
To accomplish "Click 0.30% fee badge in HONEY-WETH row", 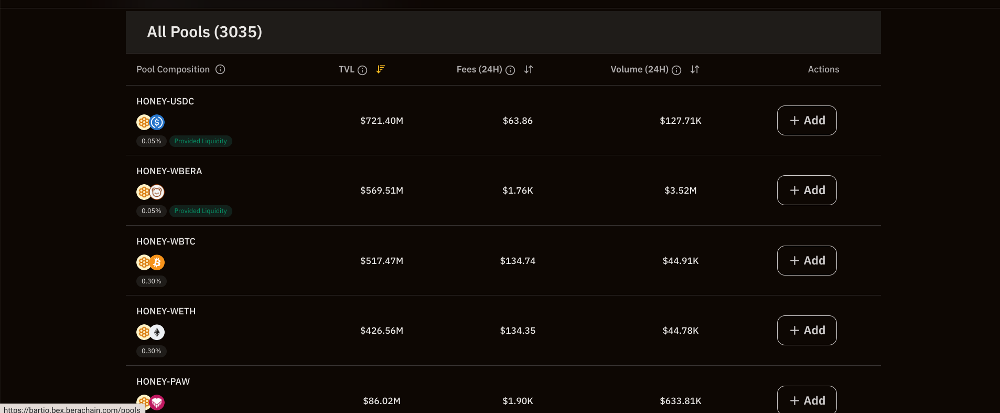I will (151, 351).
